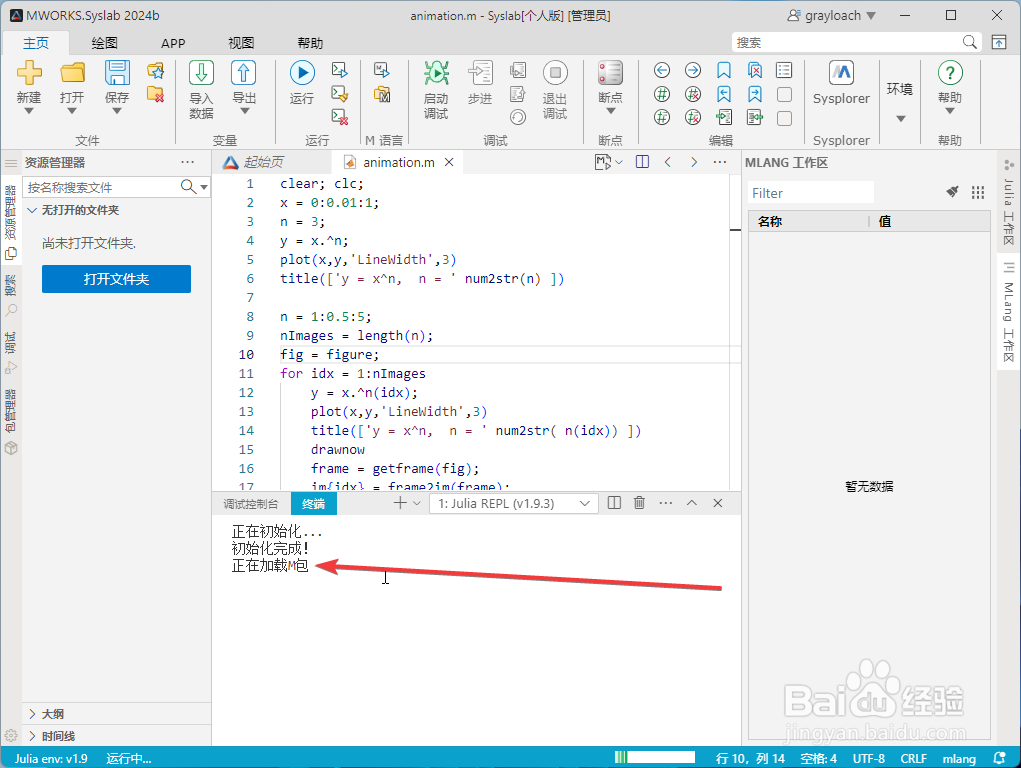The width and height of the screenshot is (1021, 768).
Task: Click the circular restart debug icon
Action: pos(518,117)
